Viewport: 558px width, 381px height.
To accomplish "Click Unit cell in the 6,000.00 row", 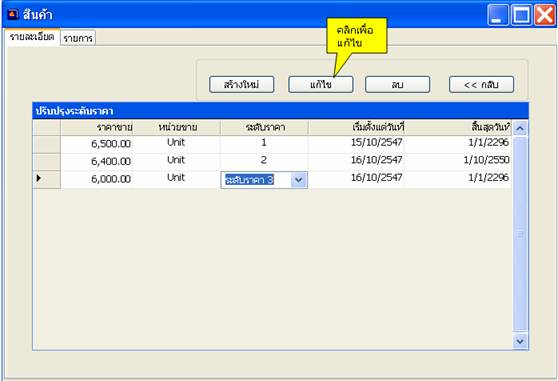I will click(177, 179).
